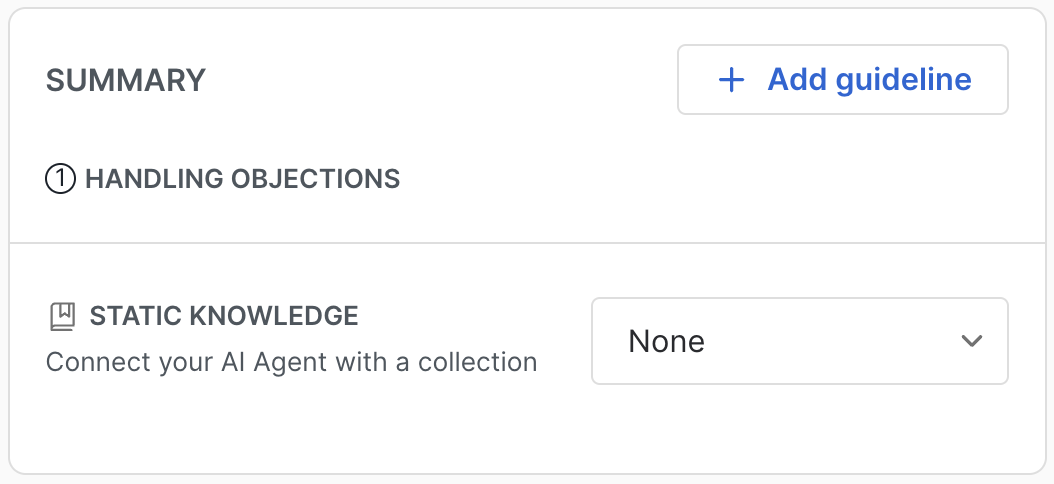
Task: Click the SUMMARY section heading
Action: tap(126, 80)
